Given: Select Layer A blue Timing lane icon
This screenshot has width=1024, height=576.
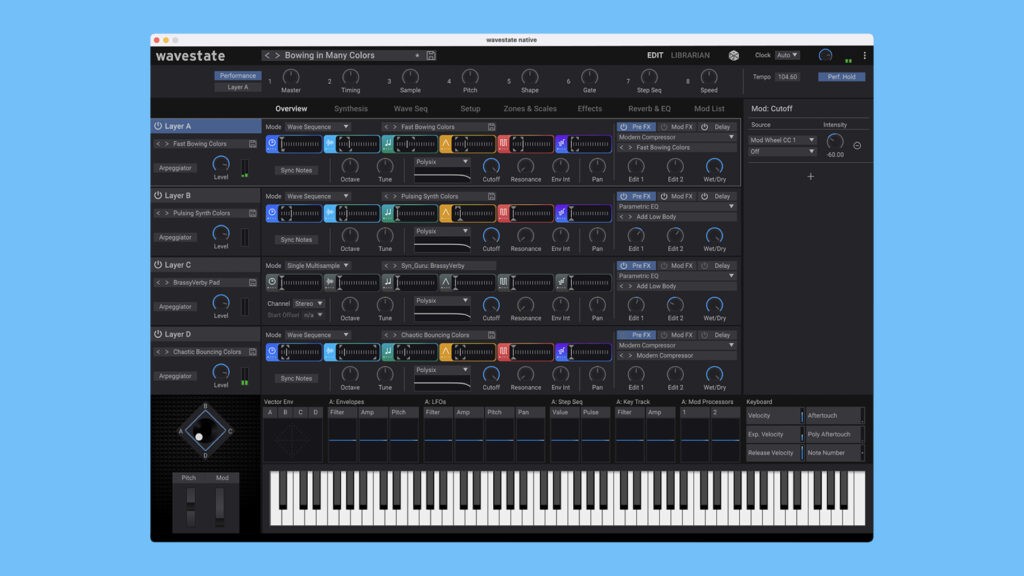Looking at the screenshot, I should [x=272, y=144].
